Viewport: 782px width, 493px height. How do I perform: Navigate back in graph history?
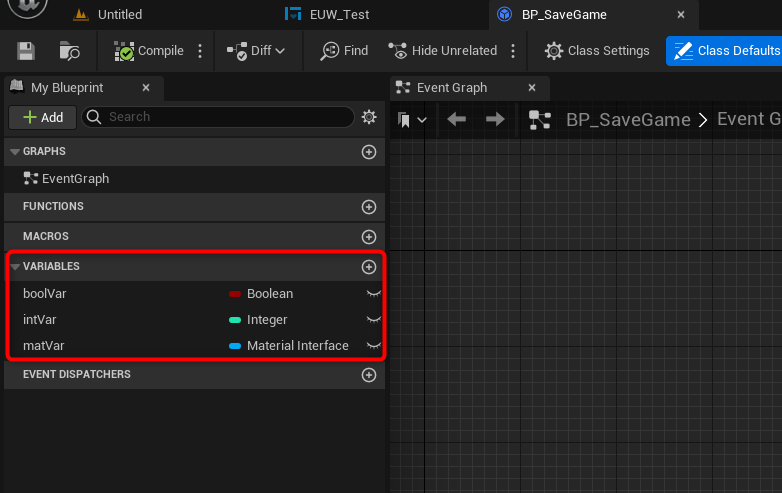(x=456, y=119)
